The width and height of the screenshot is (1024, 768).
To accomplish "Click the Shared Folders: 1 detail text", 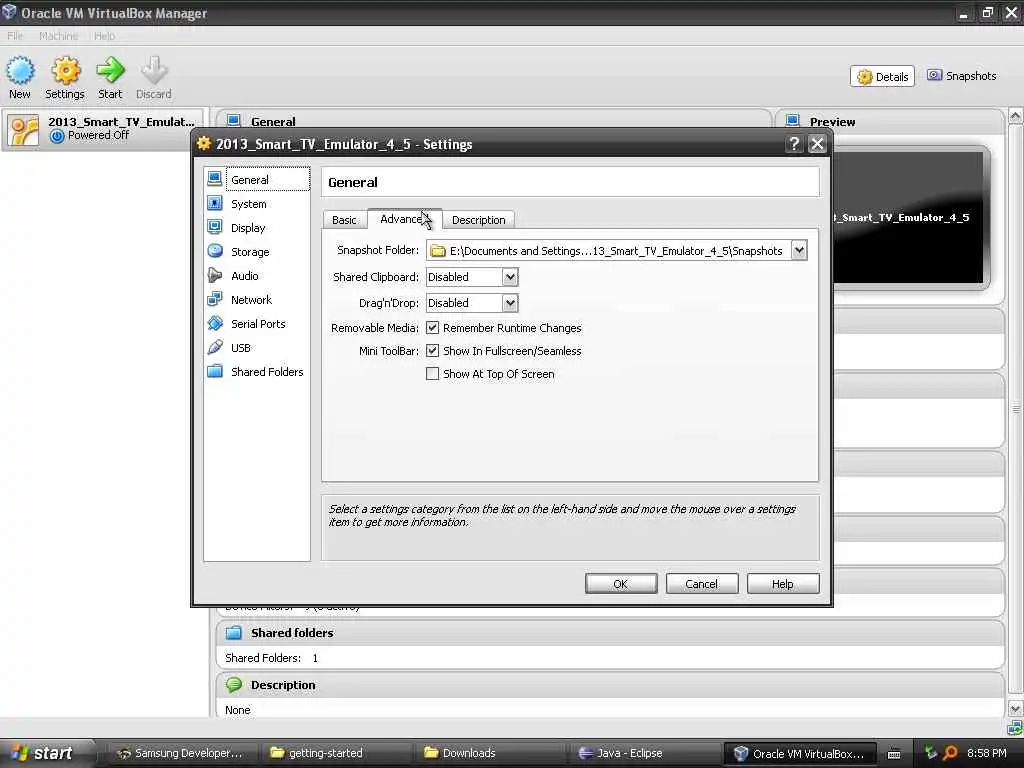I will (x=272, y=658).
